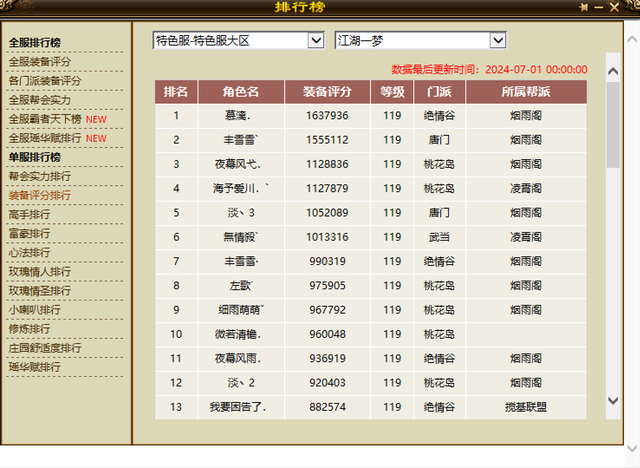Image resolution: width=640 pixels, height=468 pixels.
Task: Click score 1637936
Action: 327,116
